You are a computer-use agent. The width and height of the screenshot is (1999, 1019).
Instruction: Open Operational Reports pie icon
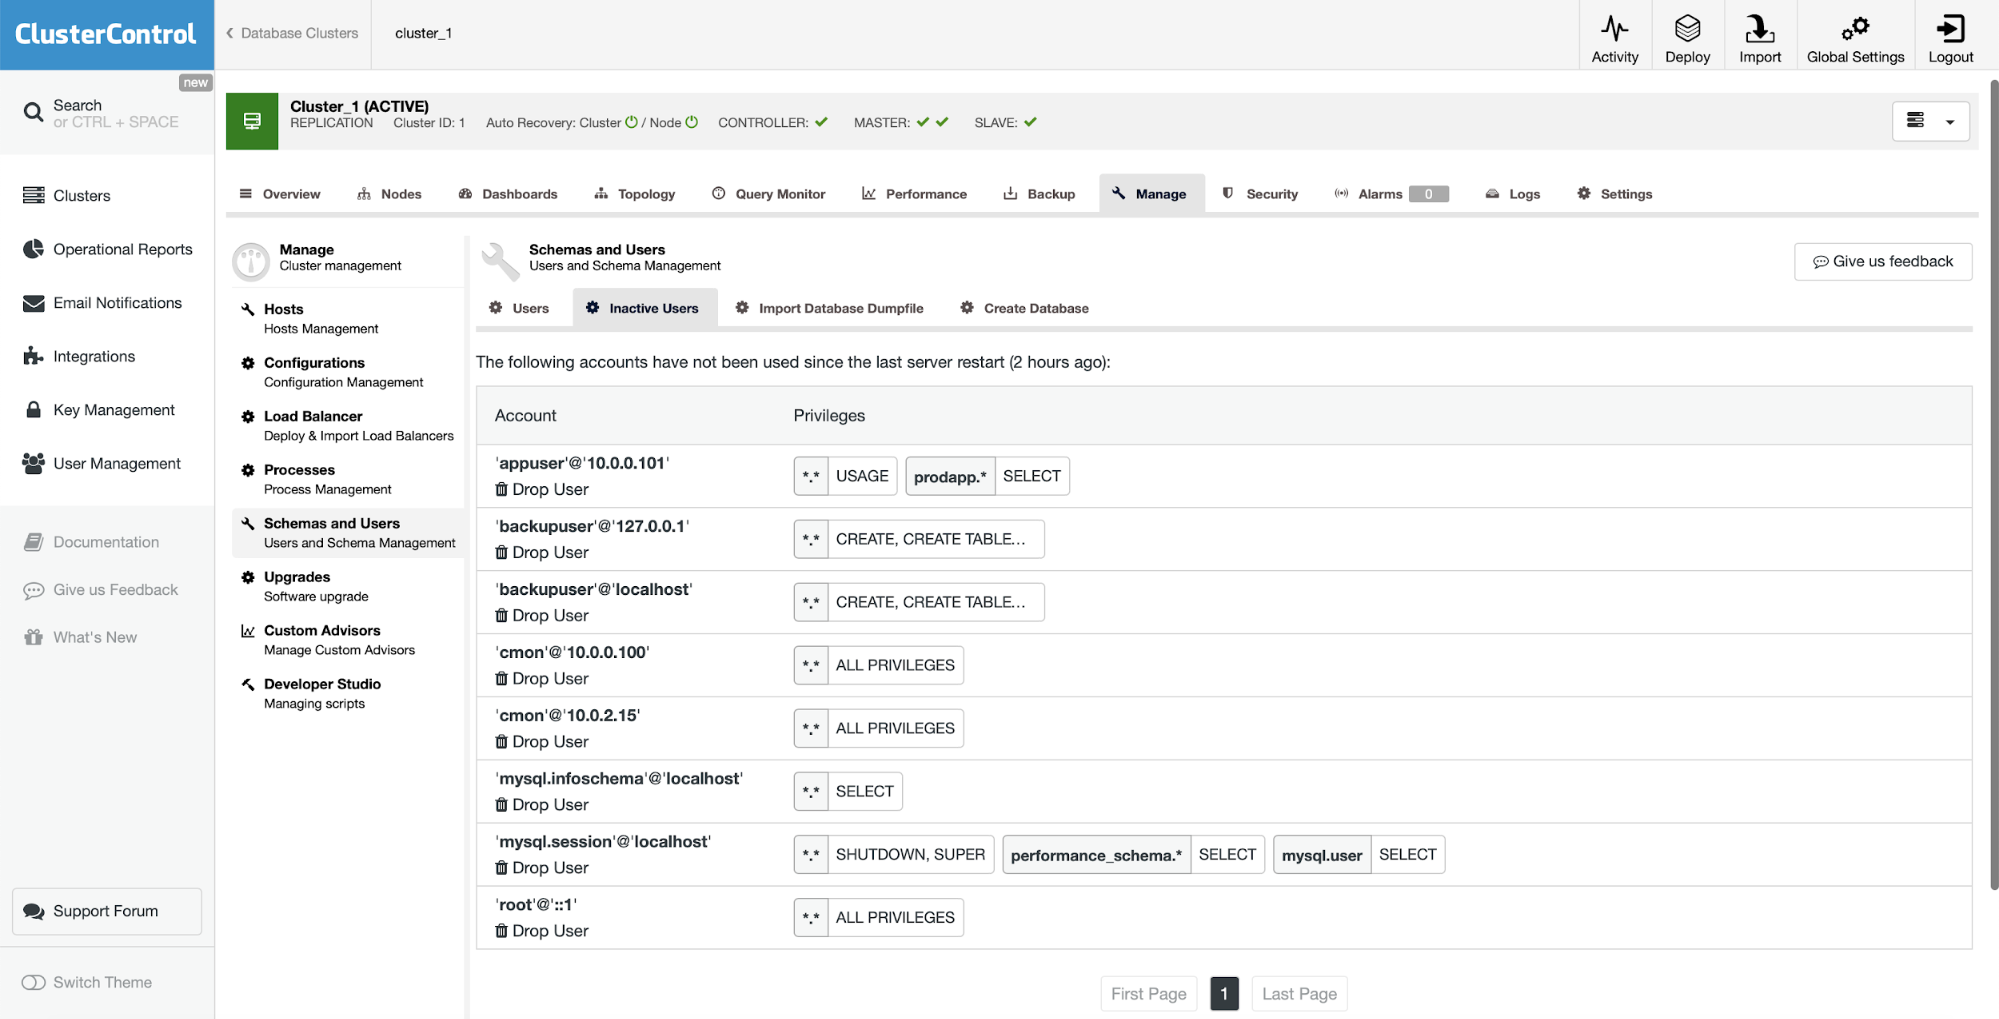point(33,249)
